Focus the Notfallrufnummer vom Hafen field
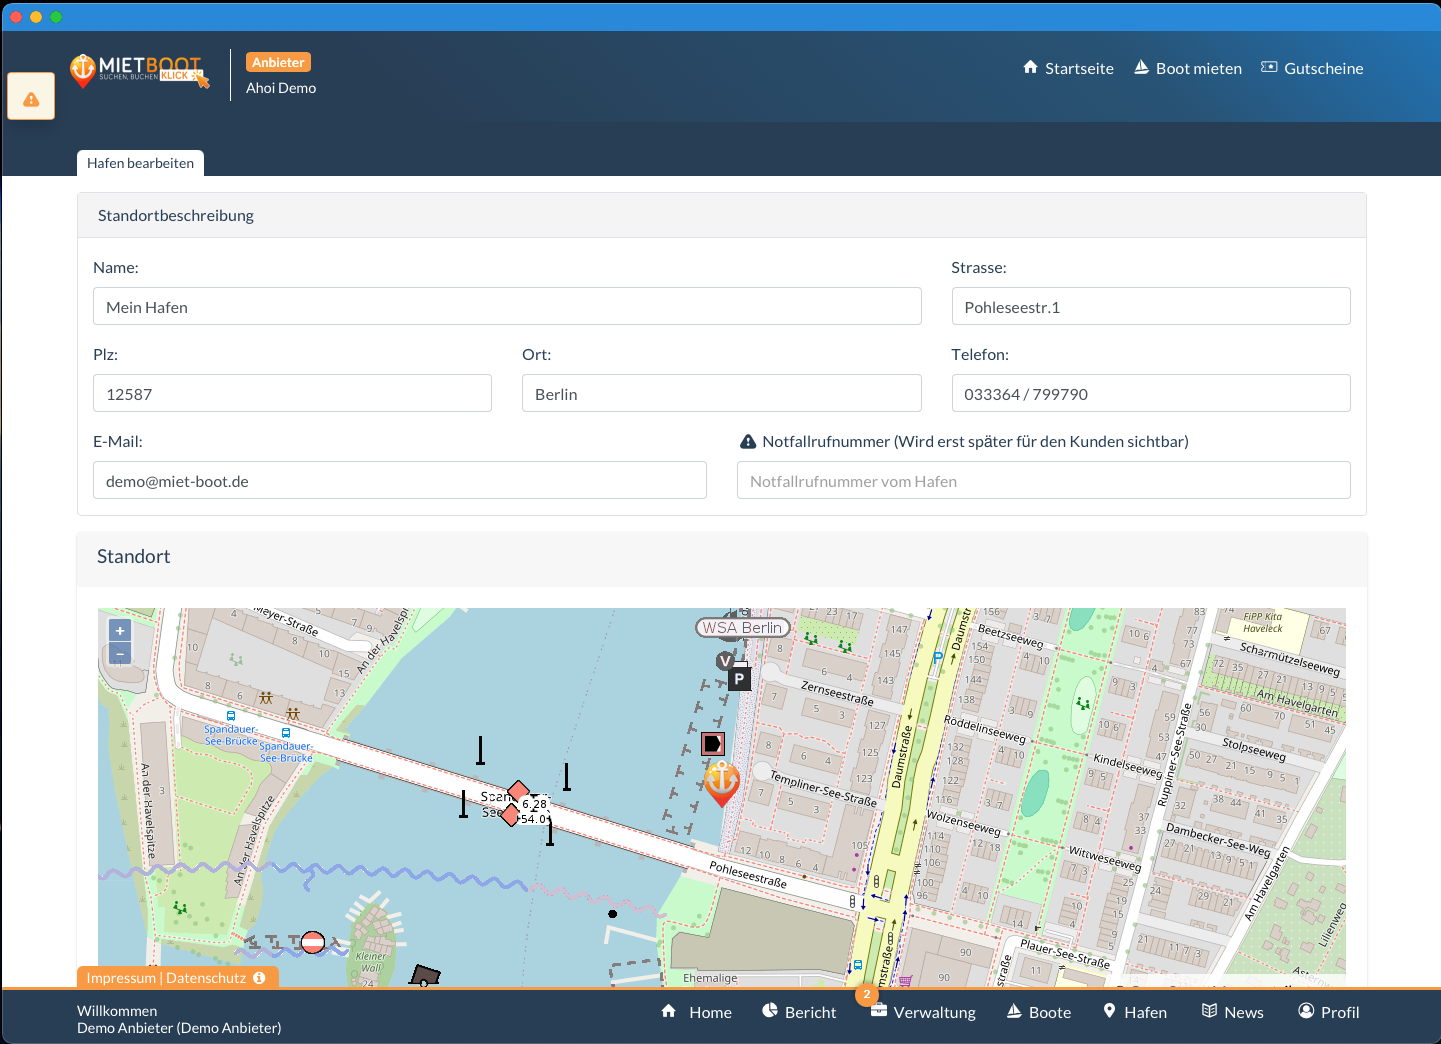This screenshot has width=1441, height=1044. click(x=1043, y=480)
